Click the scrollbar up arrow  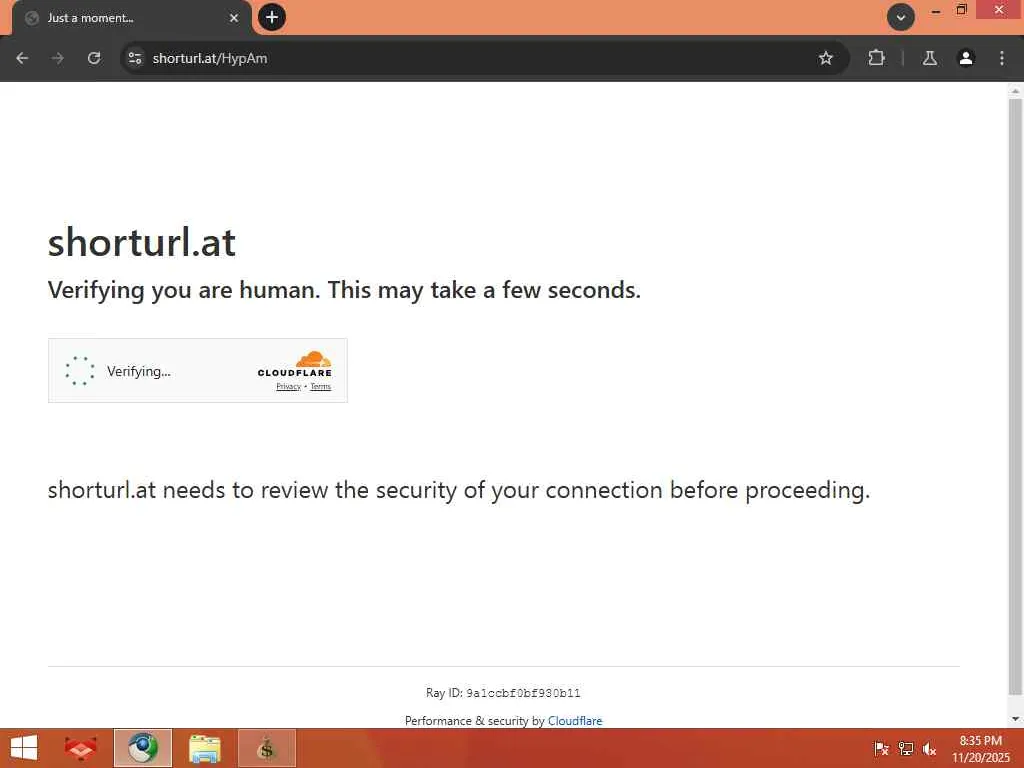click(1015, 91)
